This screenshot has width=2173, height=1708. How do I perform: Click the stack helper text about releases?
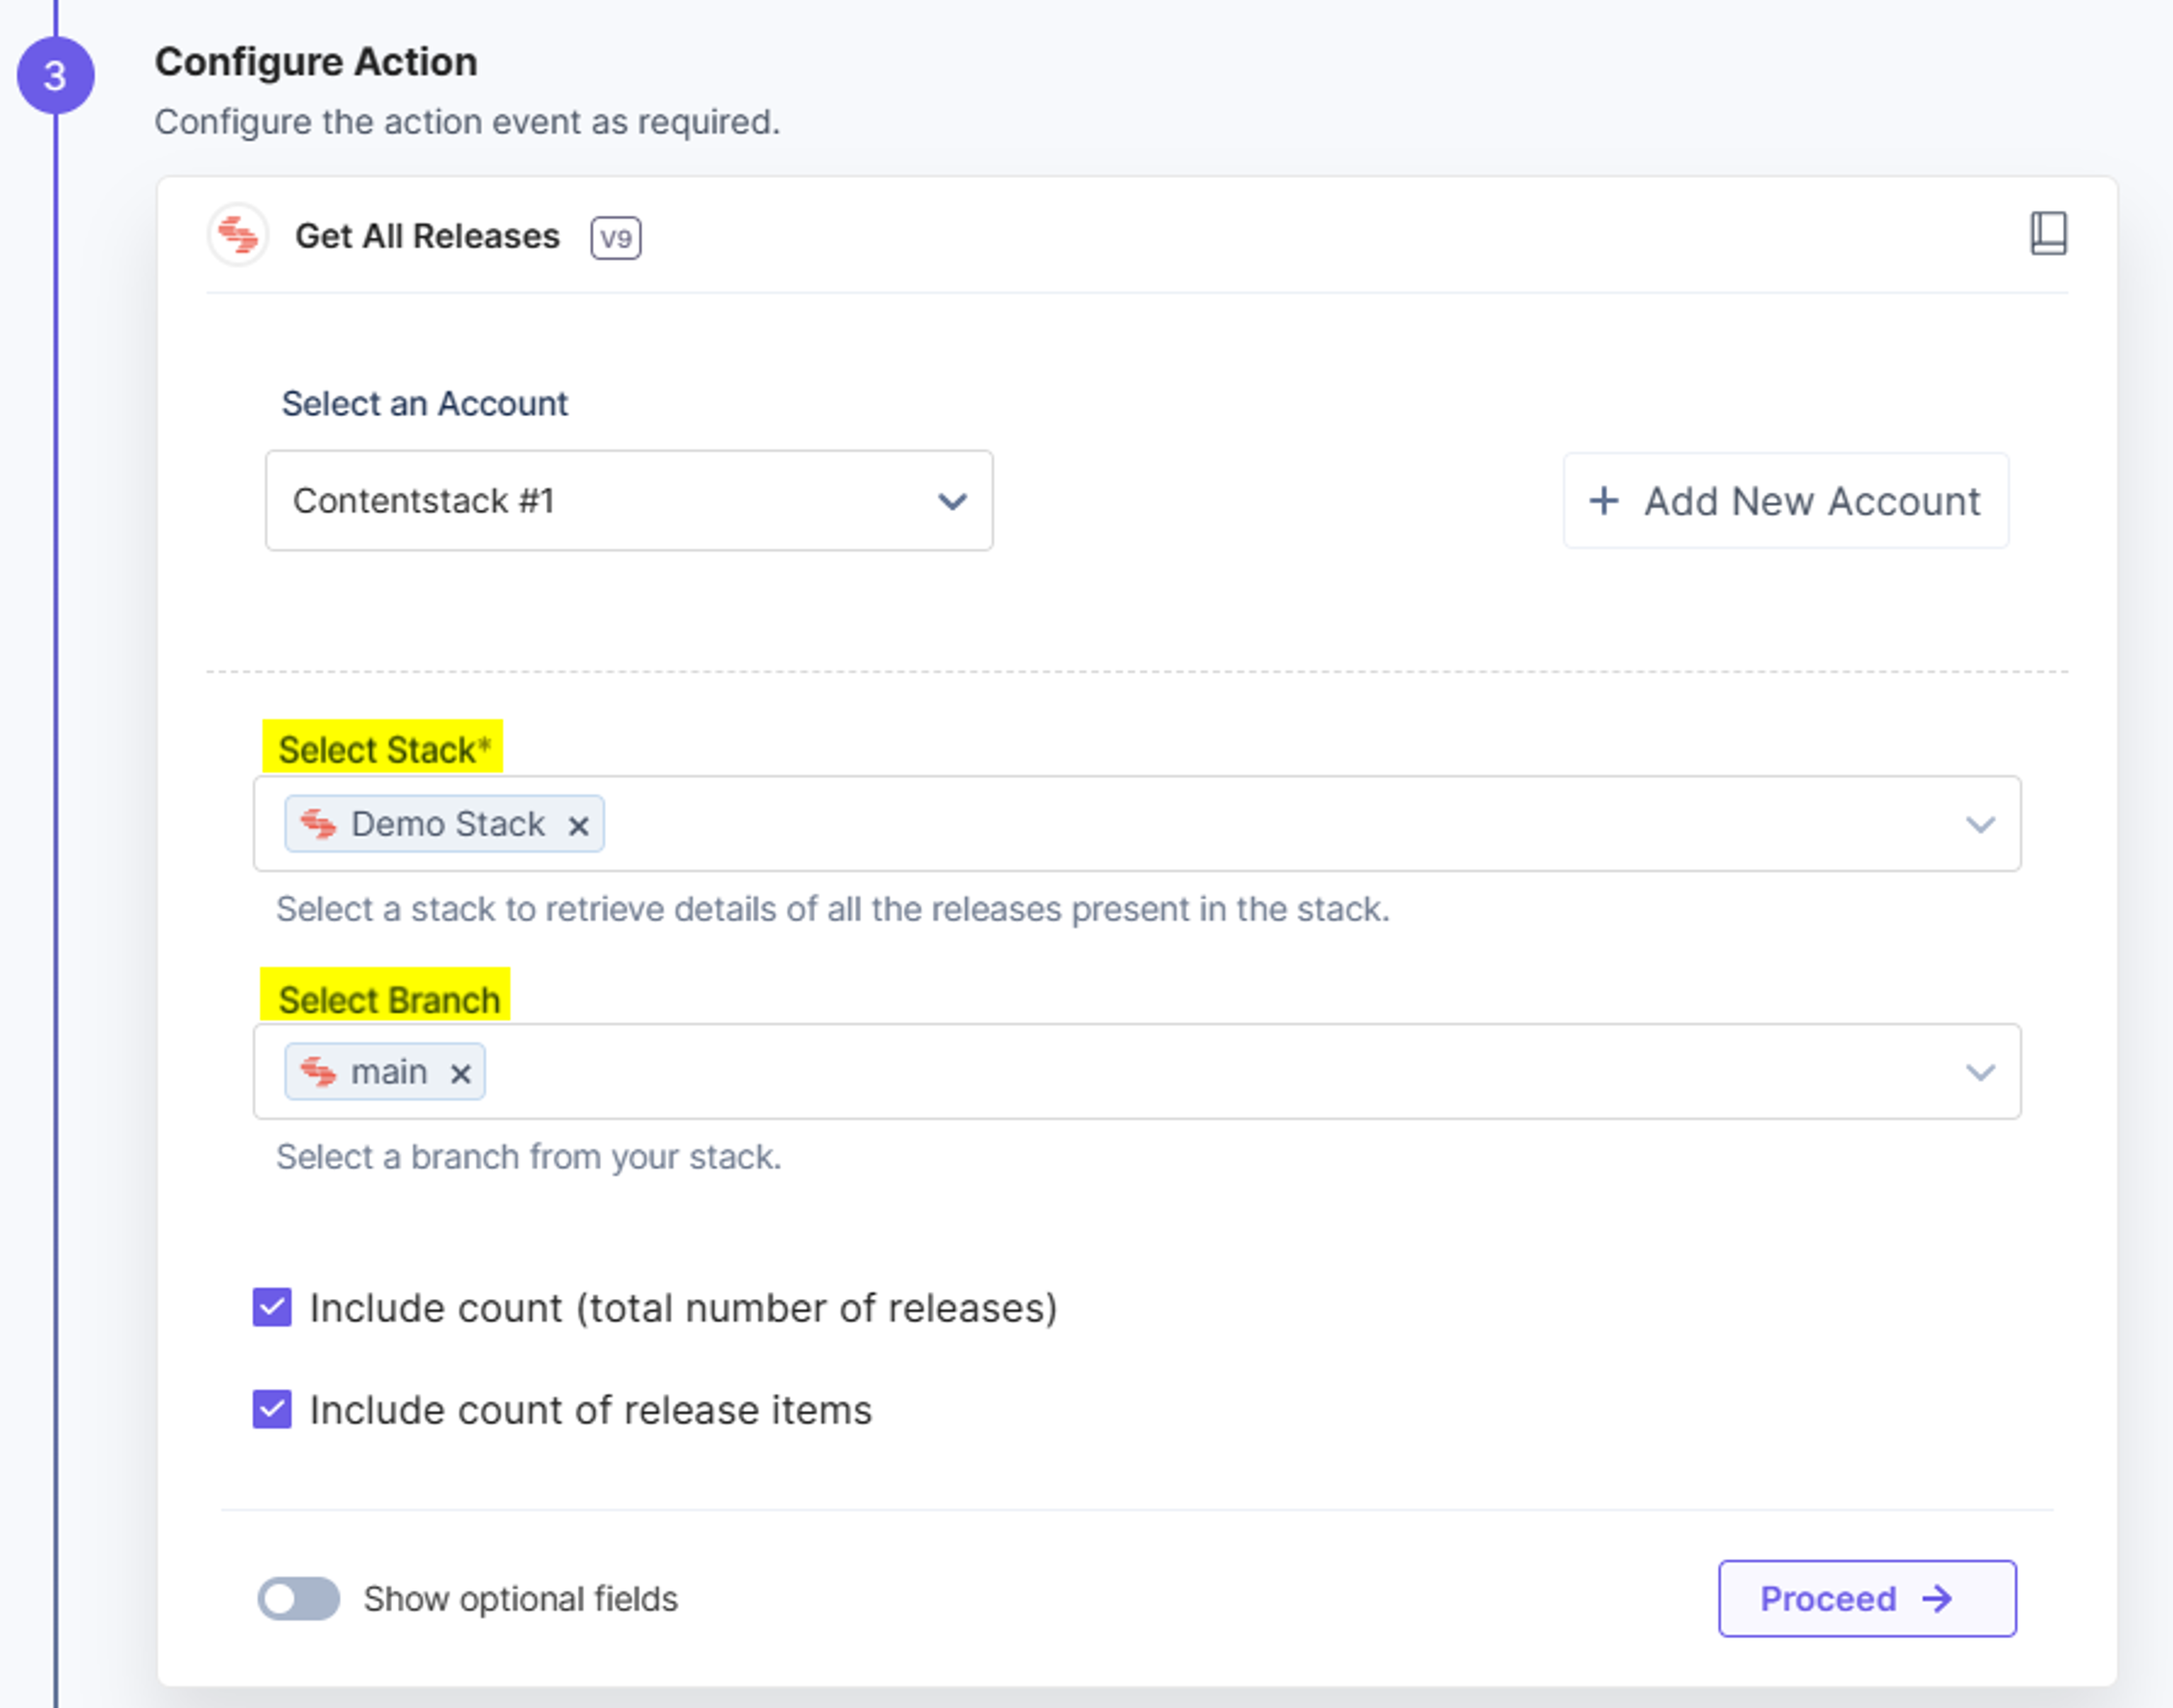click(833, 909)
